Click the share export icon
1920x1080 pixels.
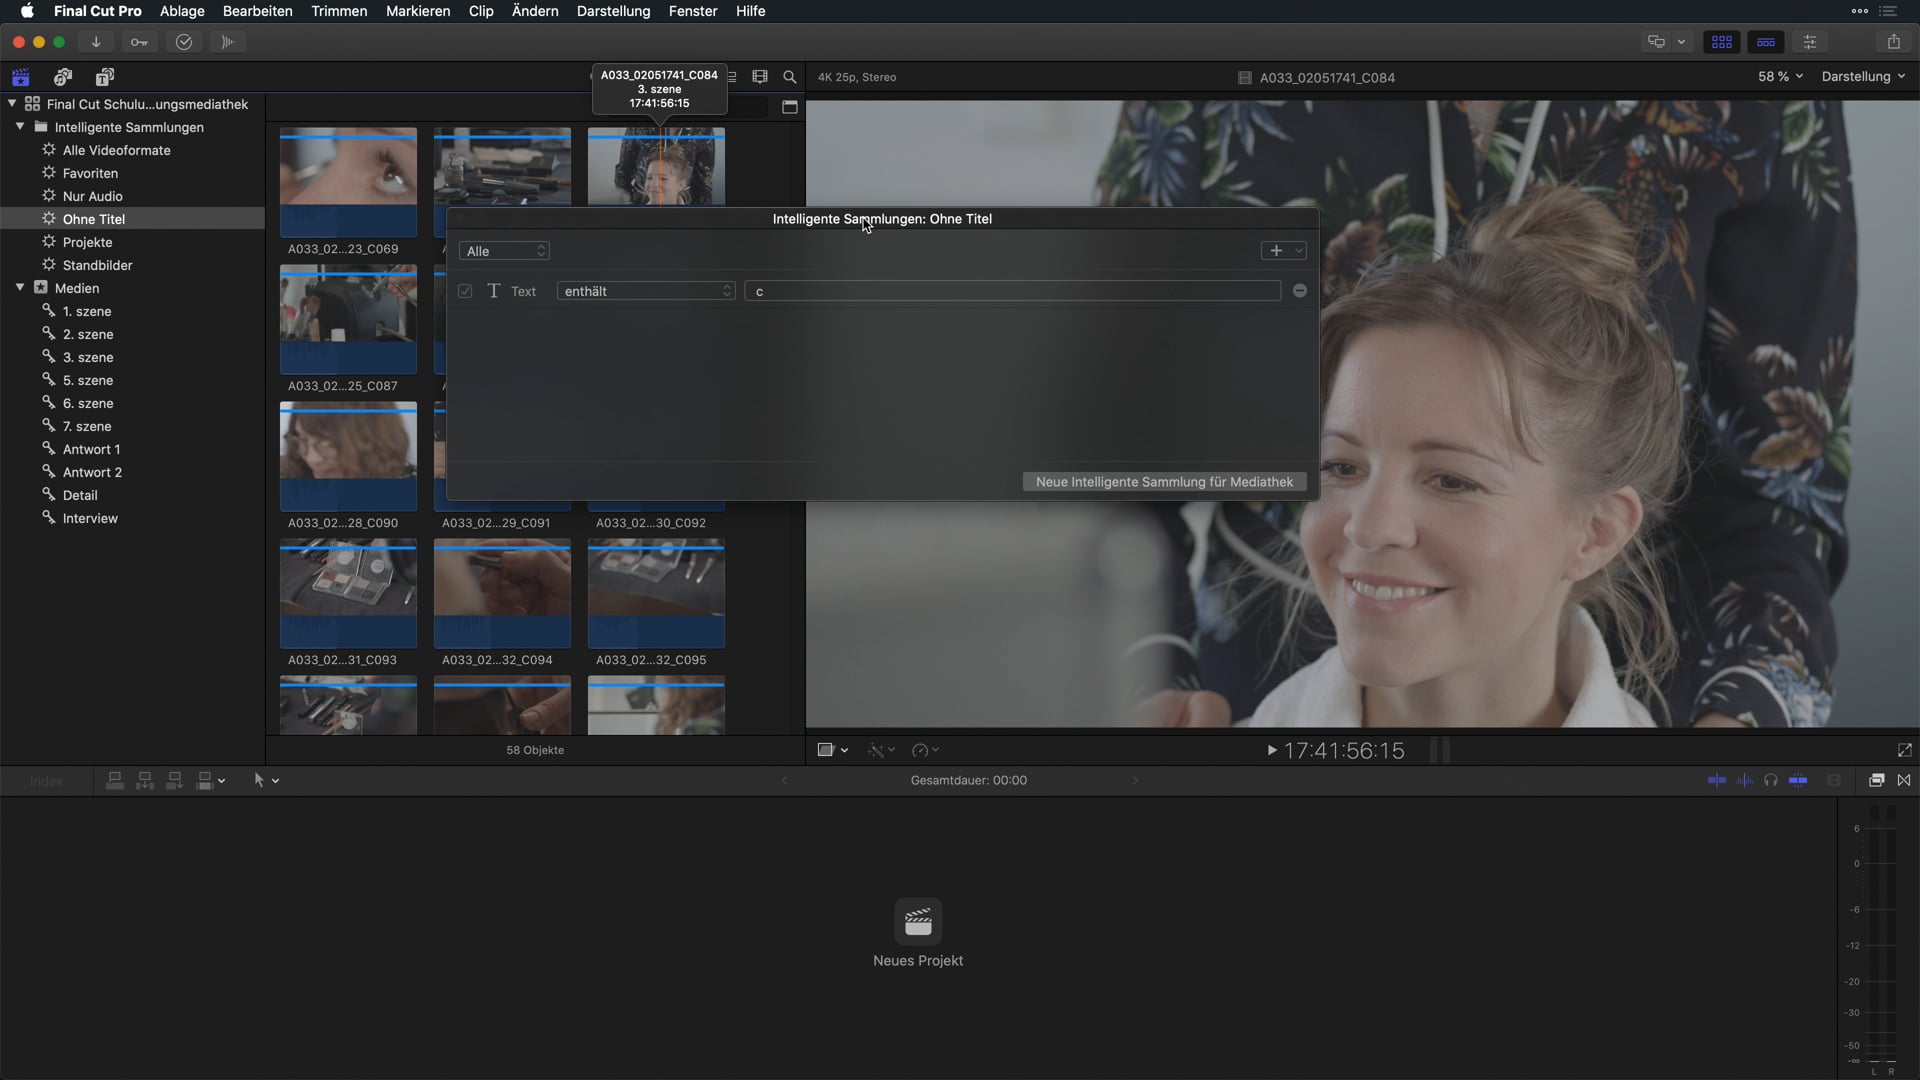1893,42
